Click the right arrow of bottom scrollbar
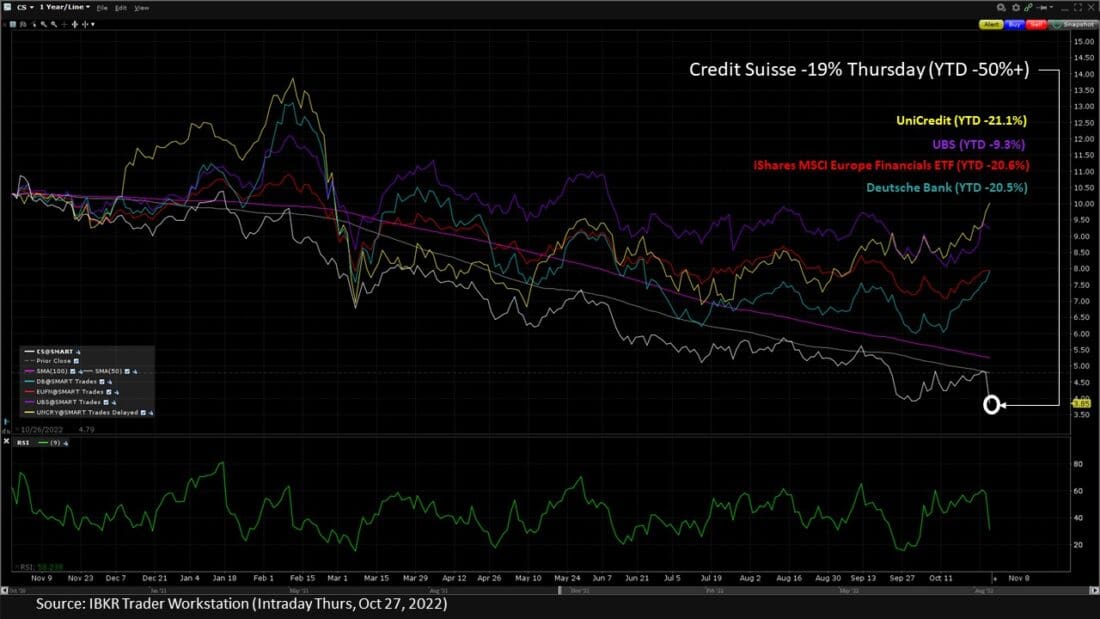 pos(1094,591)
